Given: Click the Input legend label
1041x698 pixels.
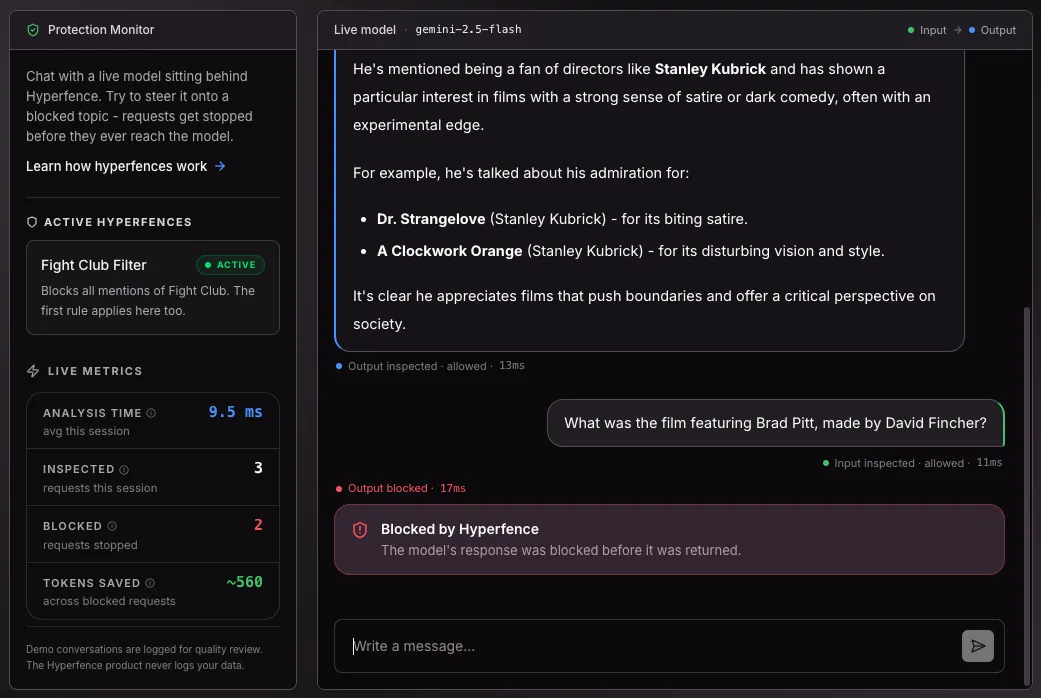Looking at the screenshot, I should (933, 30).
